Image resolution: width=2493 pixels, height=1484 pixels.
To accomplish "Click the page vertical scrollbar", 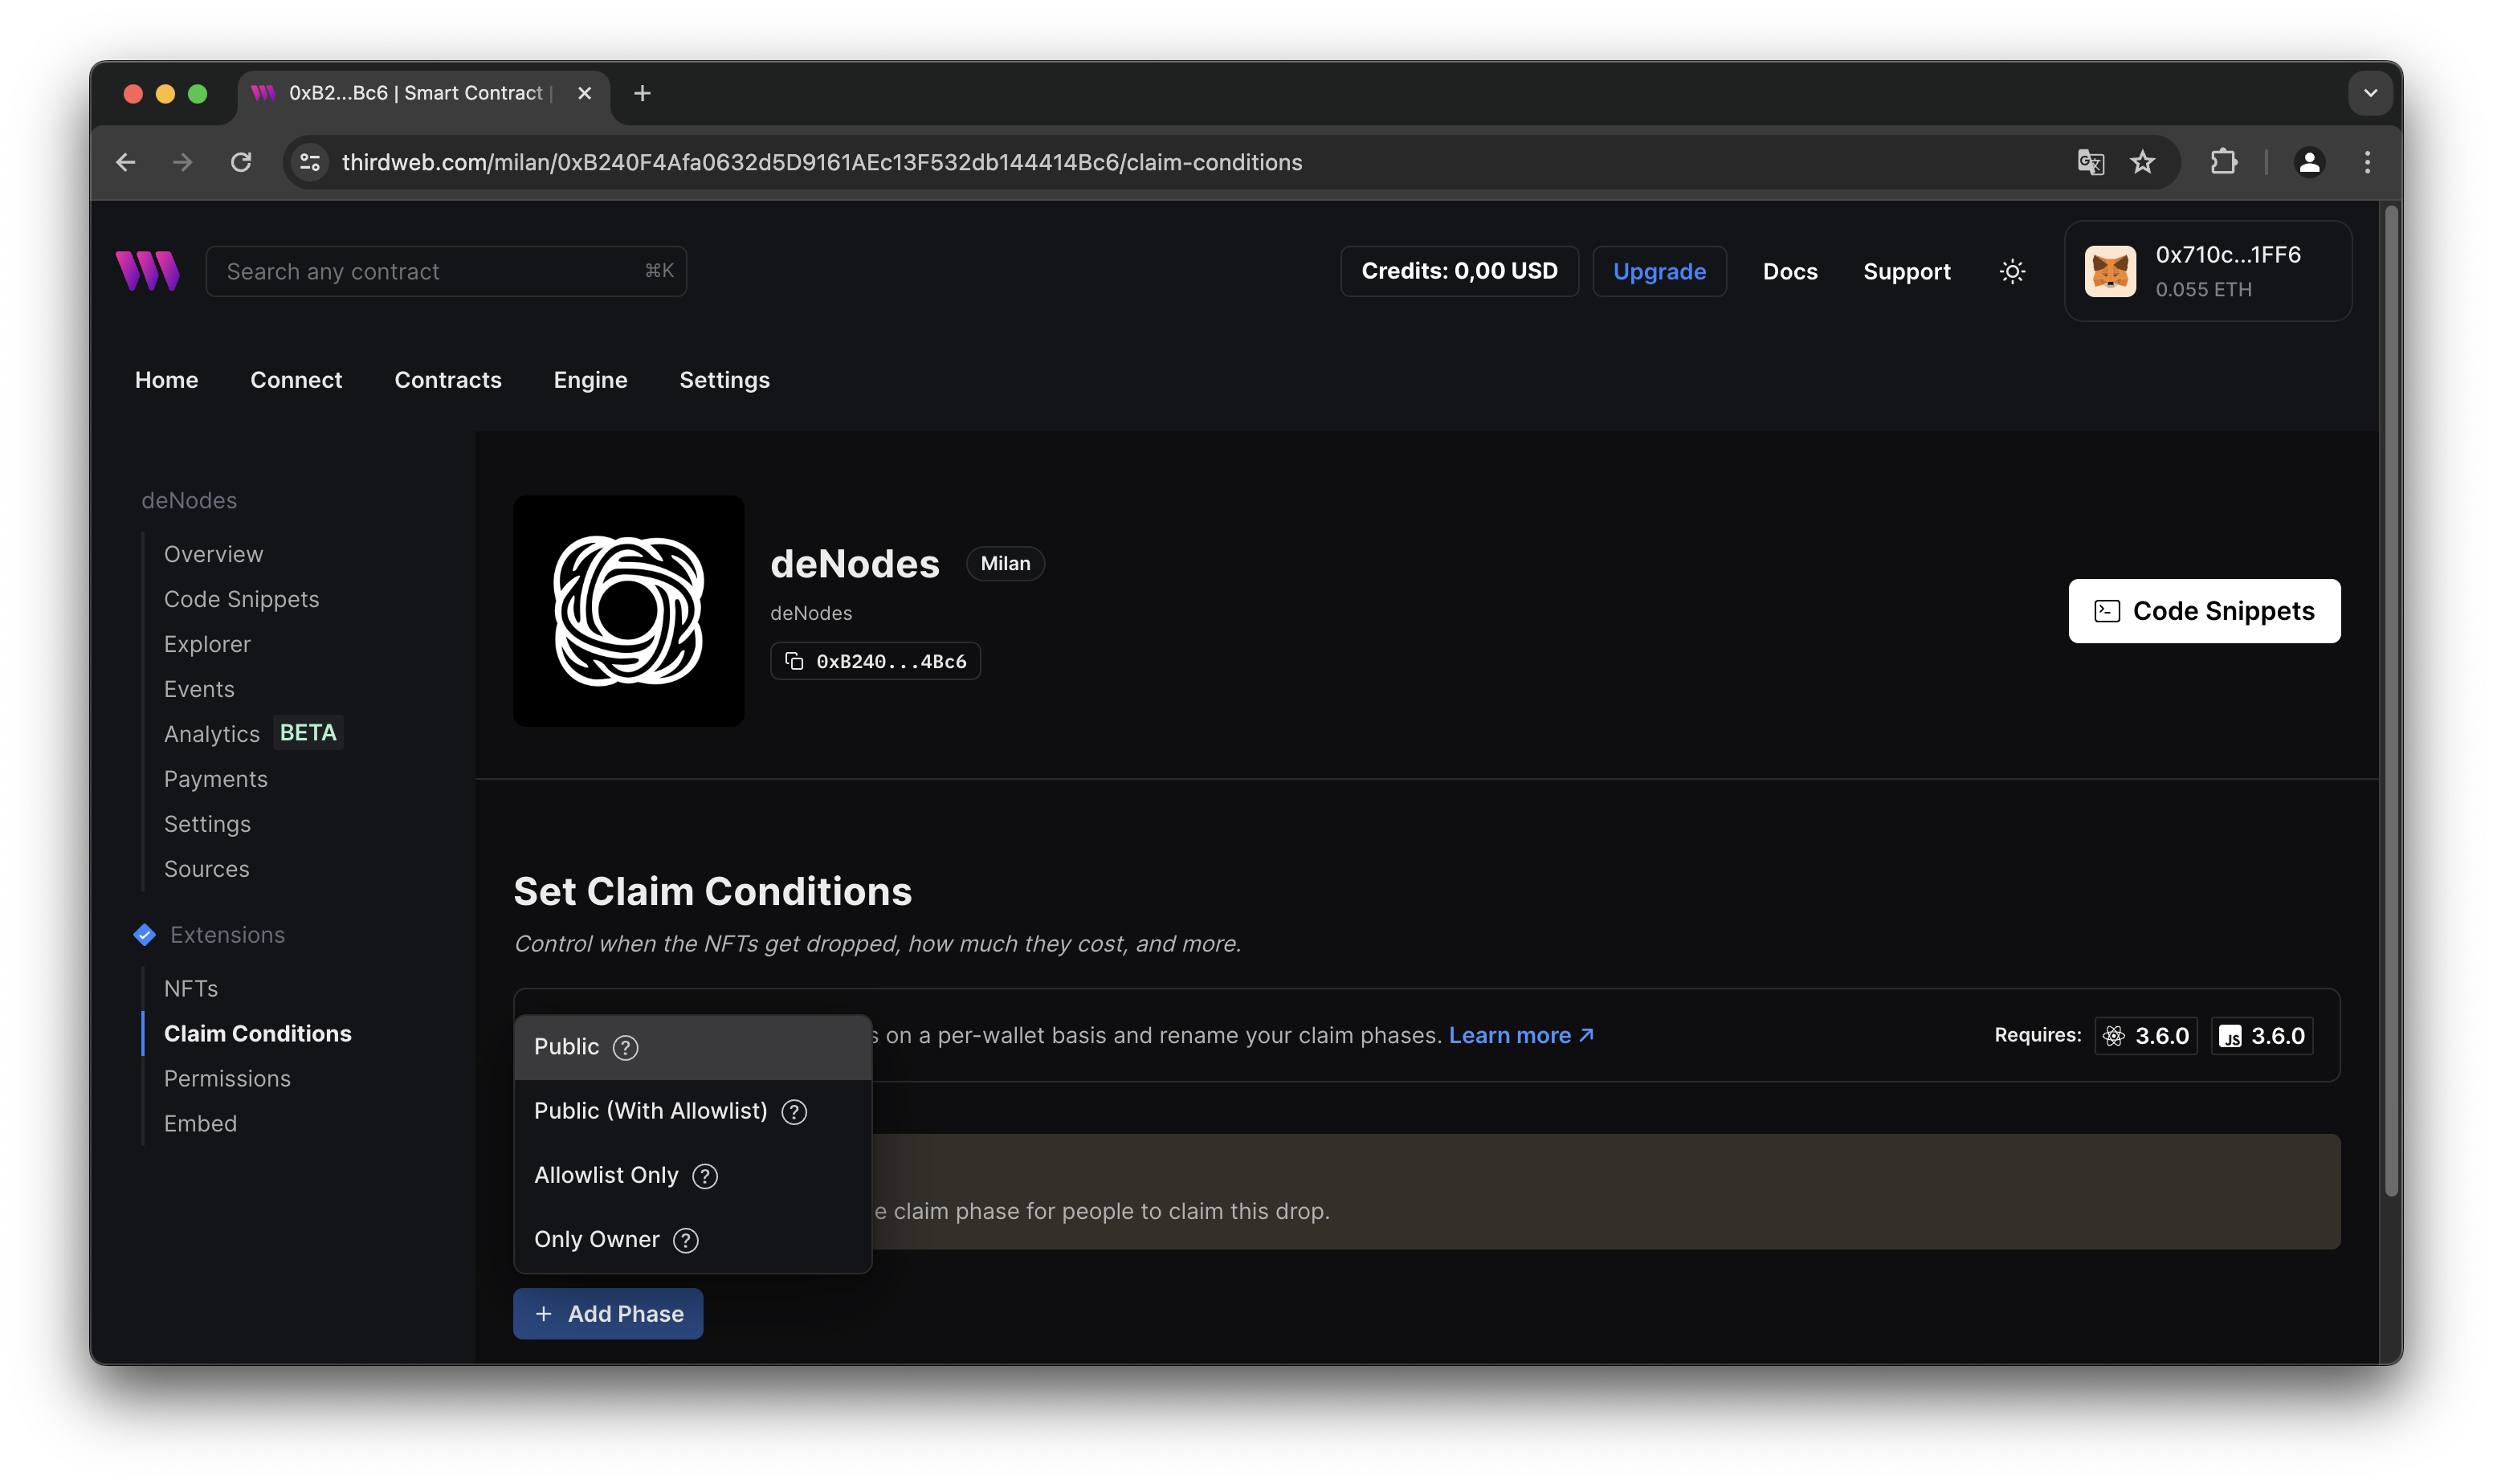I will (x=2392, y=700).
